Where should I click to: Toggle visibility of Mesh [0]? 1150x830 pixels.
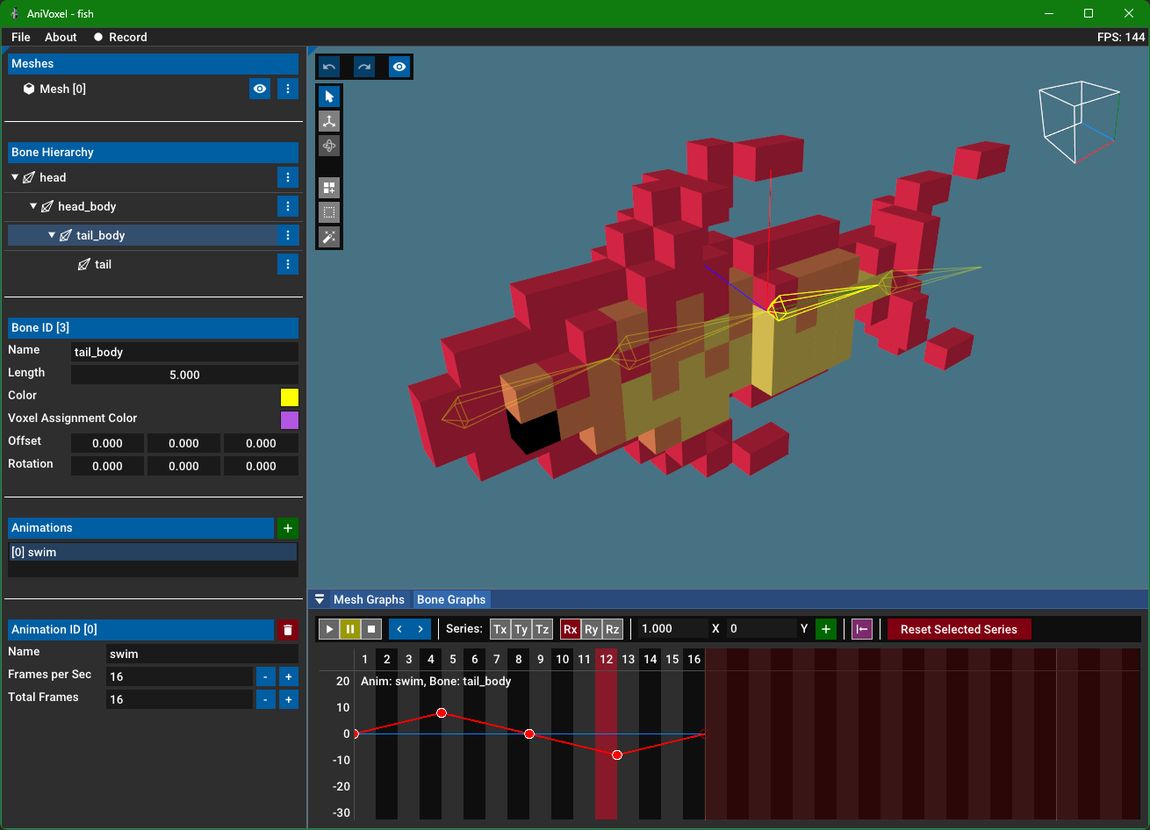[x=259, y=88]
